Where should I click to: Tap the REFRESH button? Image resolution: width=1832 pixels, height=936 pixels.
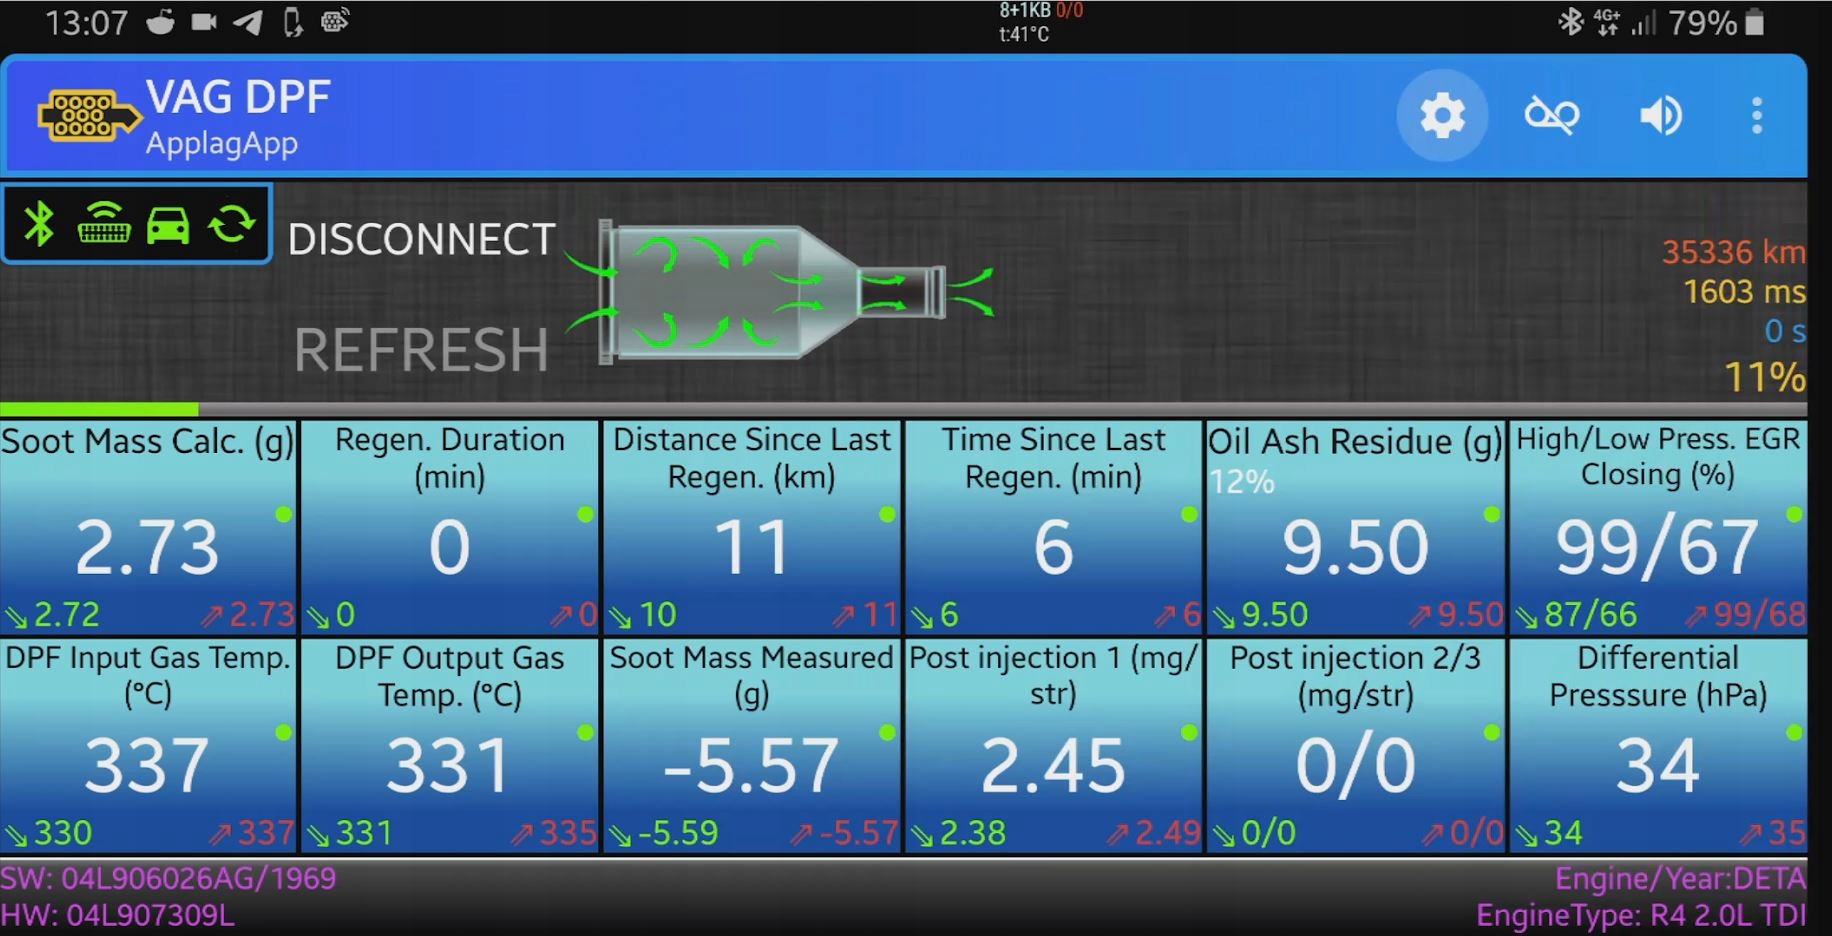[x=421, y=350]
